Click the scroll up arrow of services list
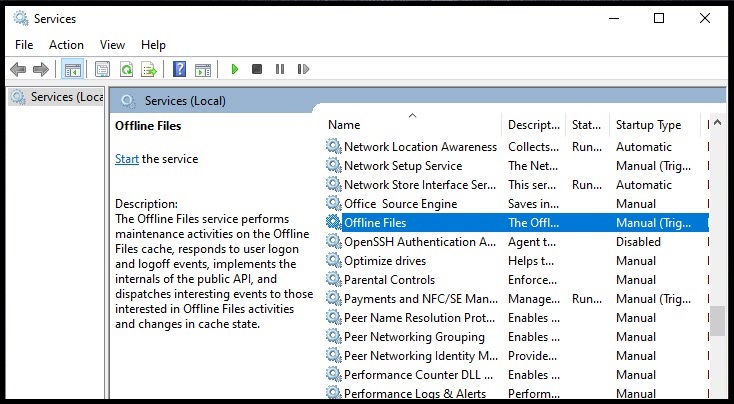The width and height of the screenshot is (734, 404). 718,124
